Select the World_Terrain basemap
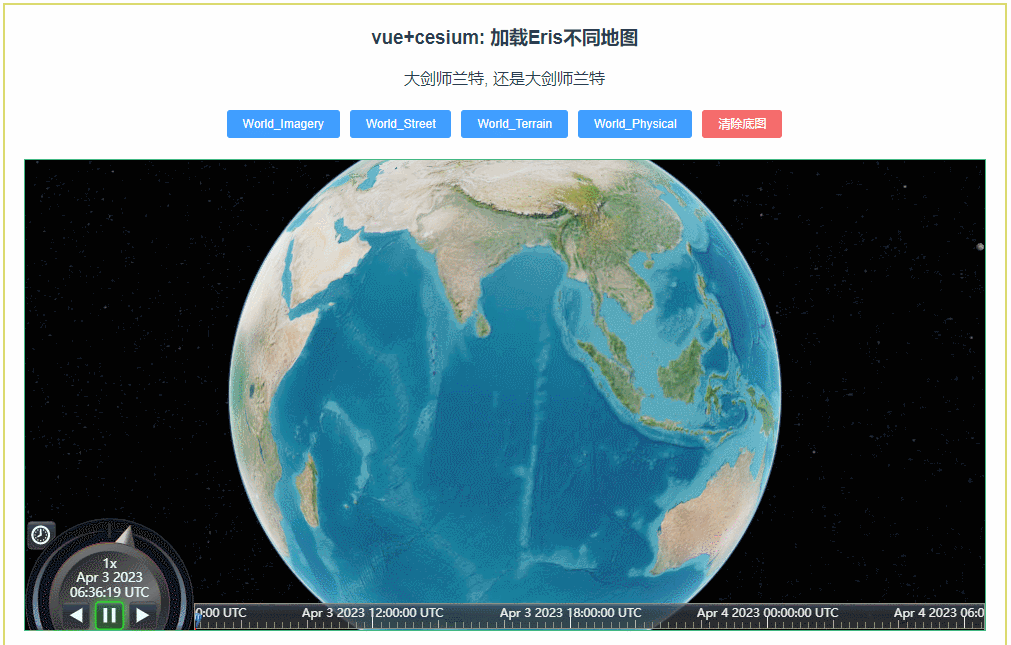1011x645 pixels. [x=514, y=123]
